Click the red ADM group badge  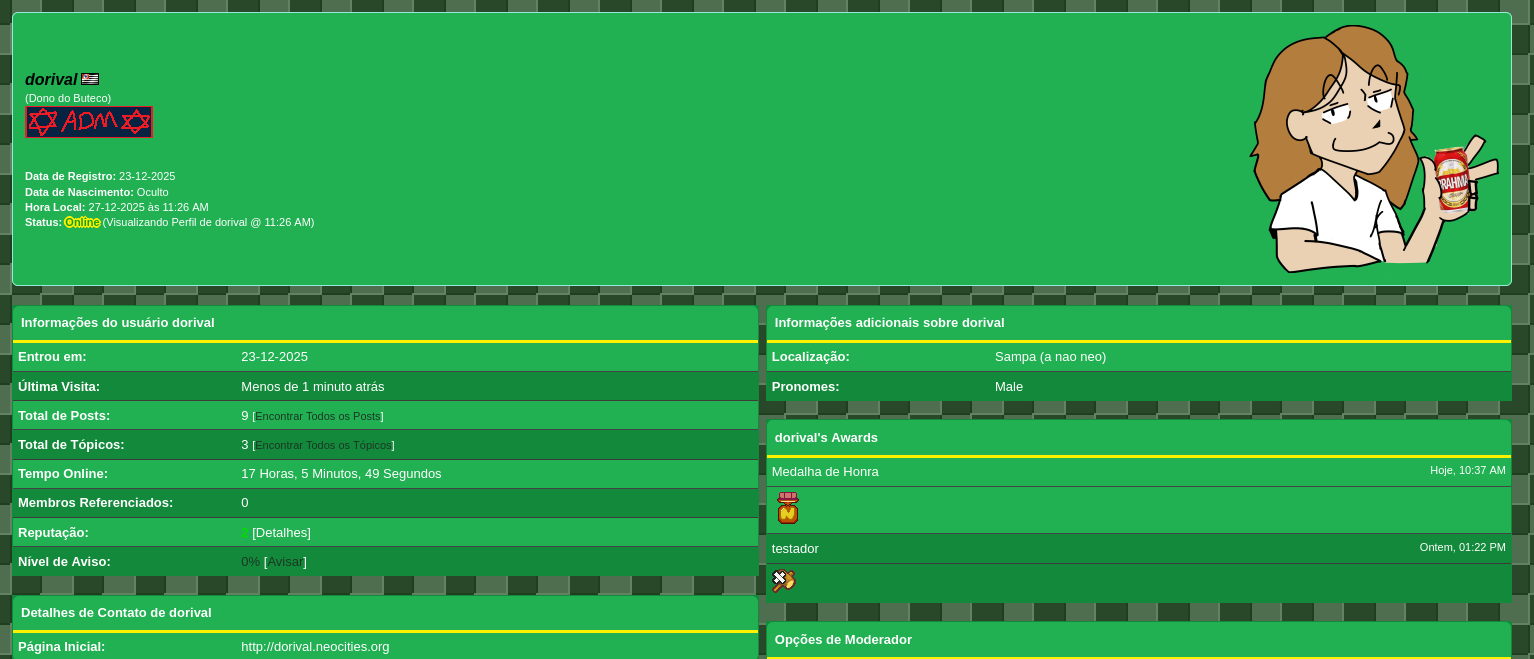[89, 121]
